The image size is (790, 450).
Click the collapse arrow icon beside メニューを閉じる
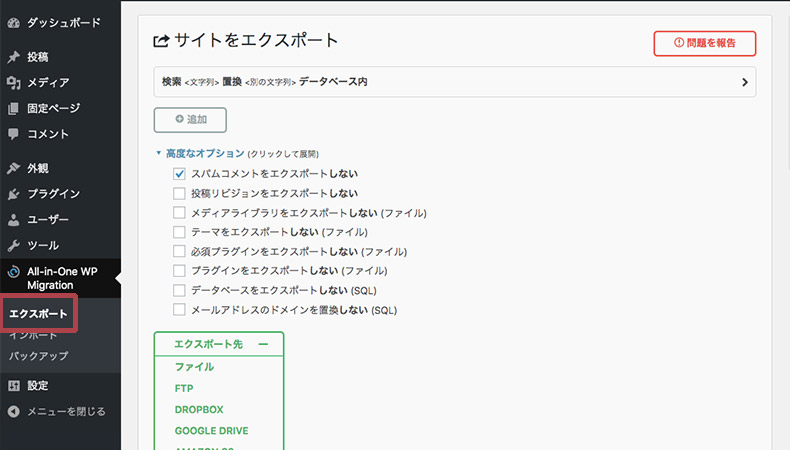pos(14,412)
